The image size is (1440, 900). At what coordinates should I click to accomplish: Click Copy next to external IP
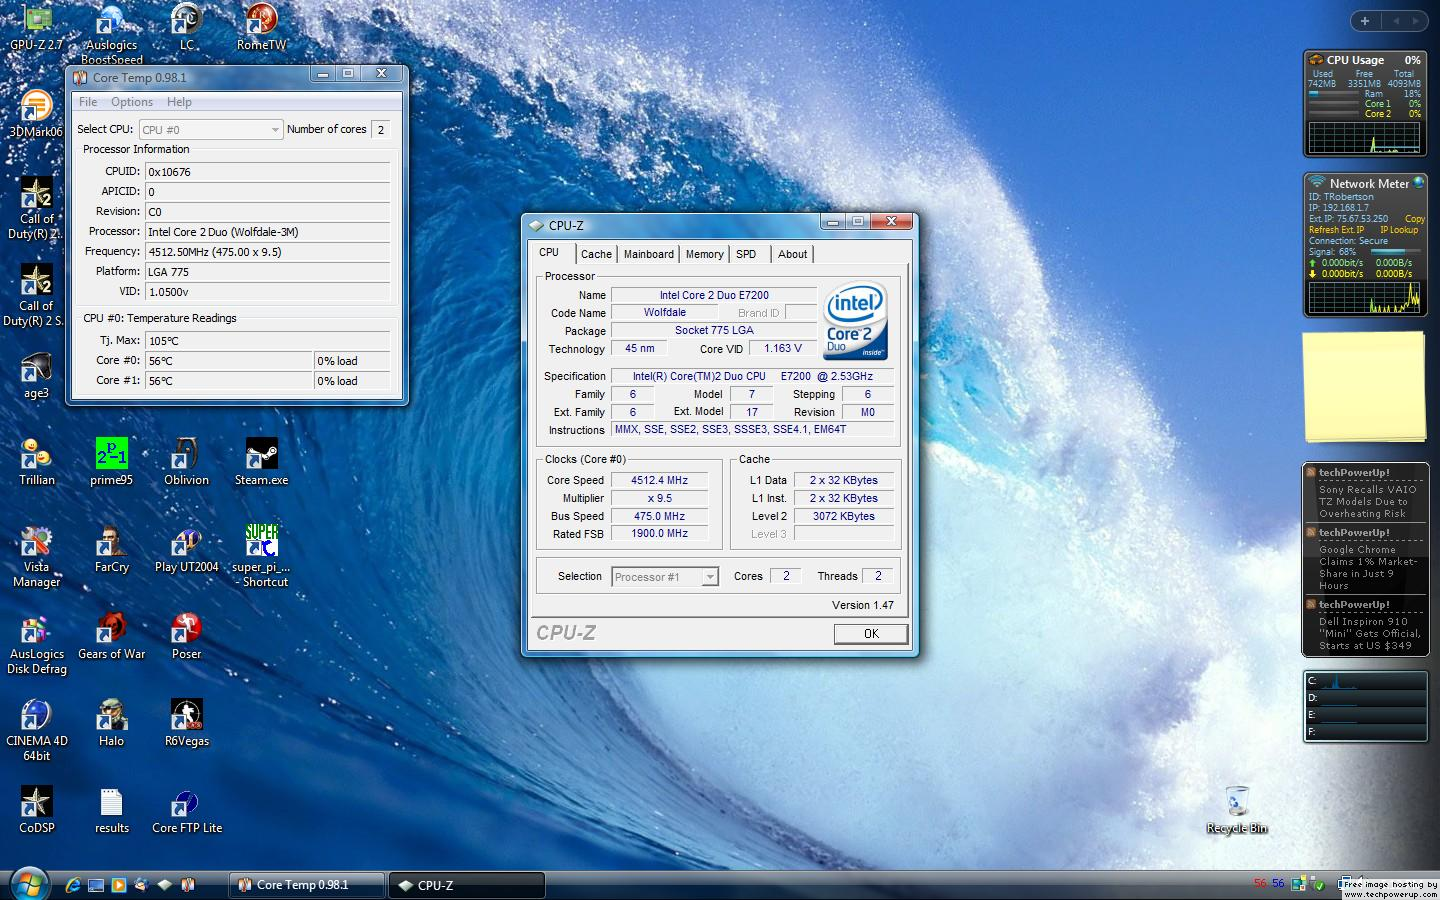click(x=1415, y=219)
